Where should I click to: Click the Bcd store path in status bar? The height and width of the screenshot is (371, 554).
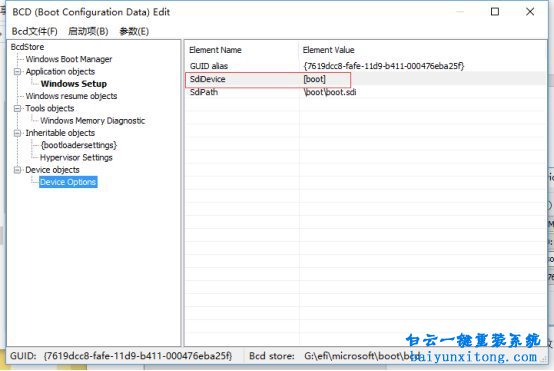(x=362, y=356)
